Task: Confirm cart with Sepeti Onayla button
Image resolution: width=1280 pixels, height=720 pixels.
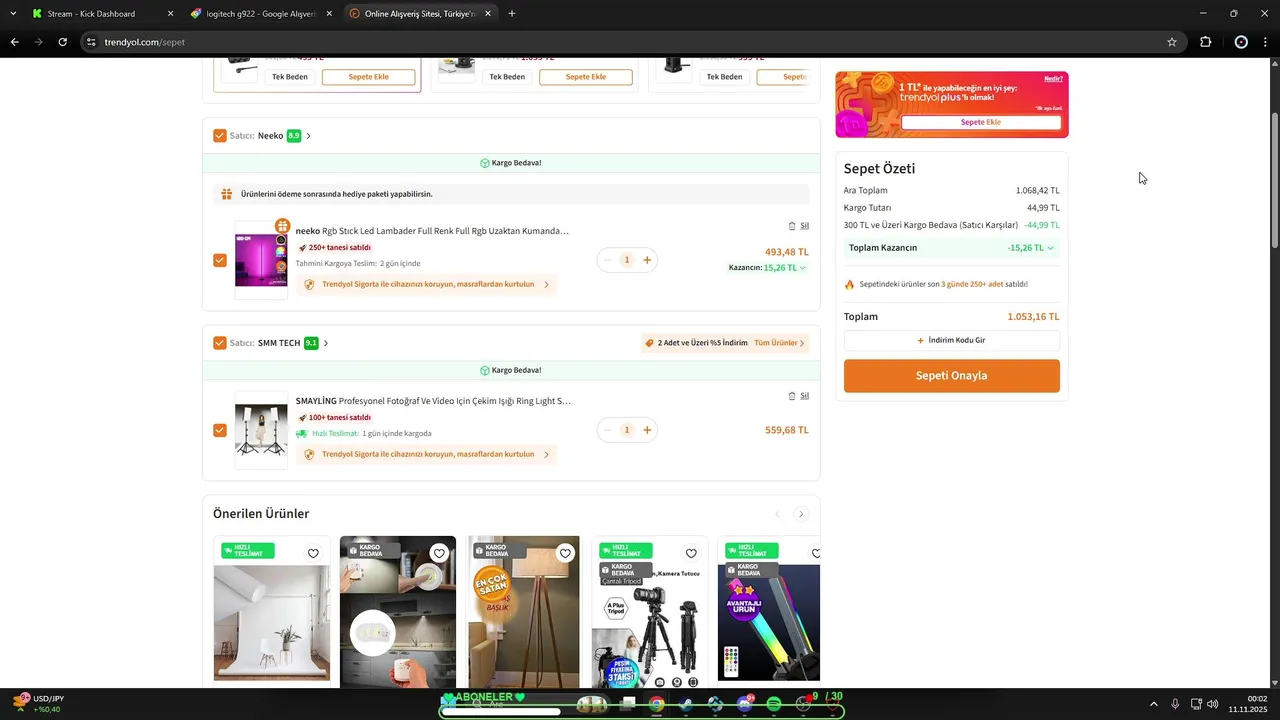Action: 952,376
